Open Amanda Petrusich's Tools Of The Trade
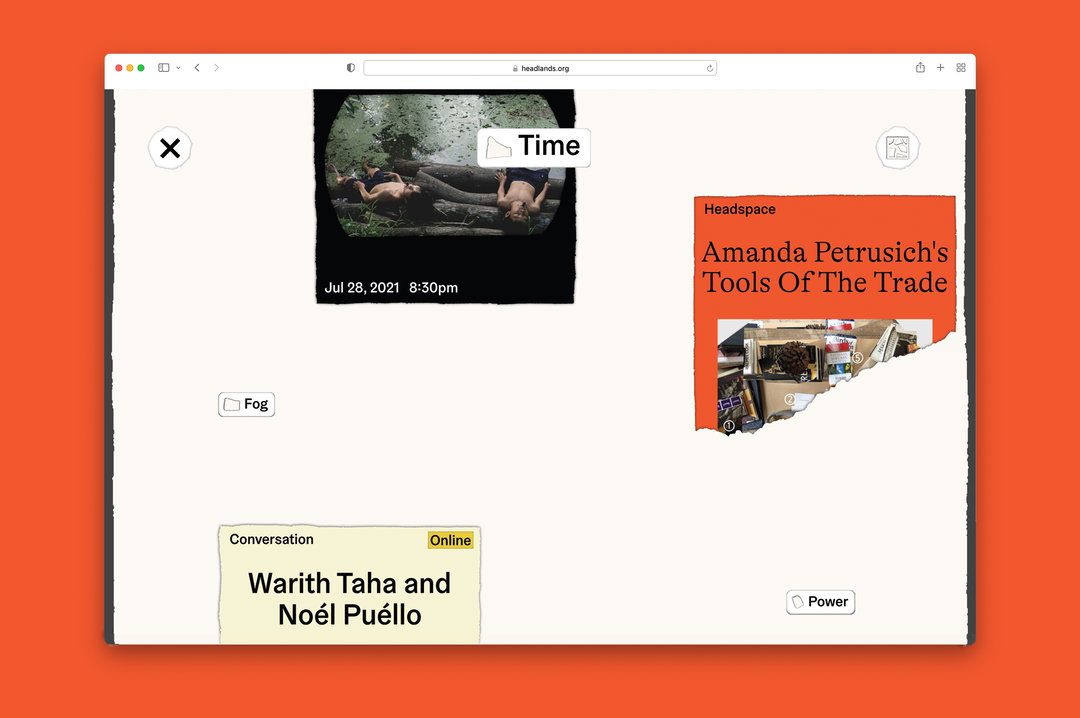Screen dimensions: 1080x718 [x=825, y=267]
